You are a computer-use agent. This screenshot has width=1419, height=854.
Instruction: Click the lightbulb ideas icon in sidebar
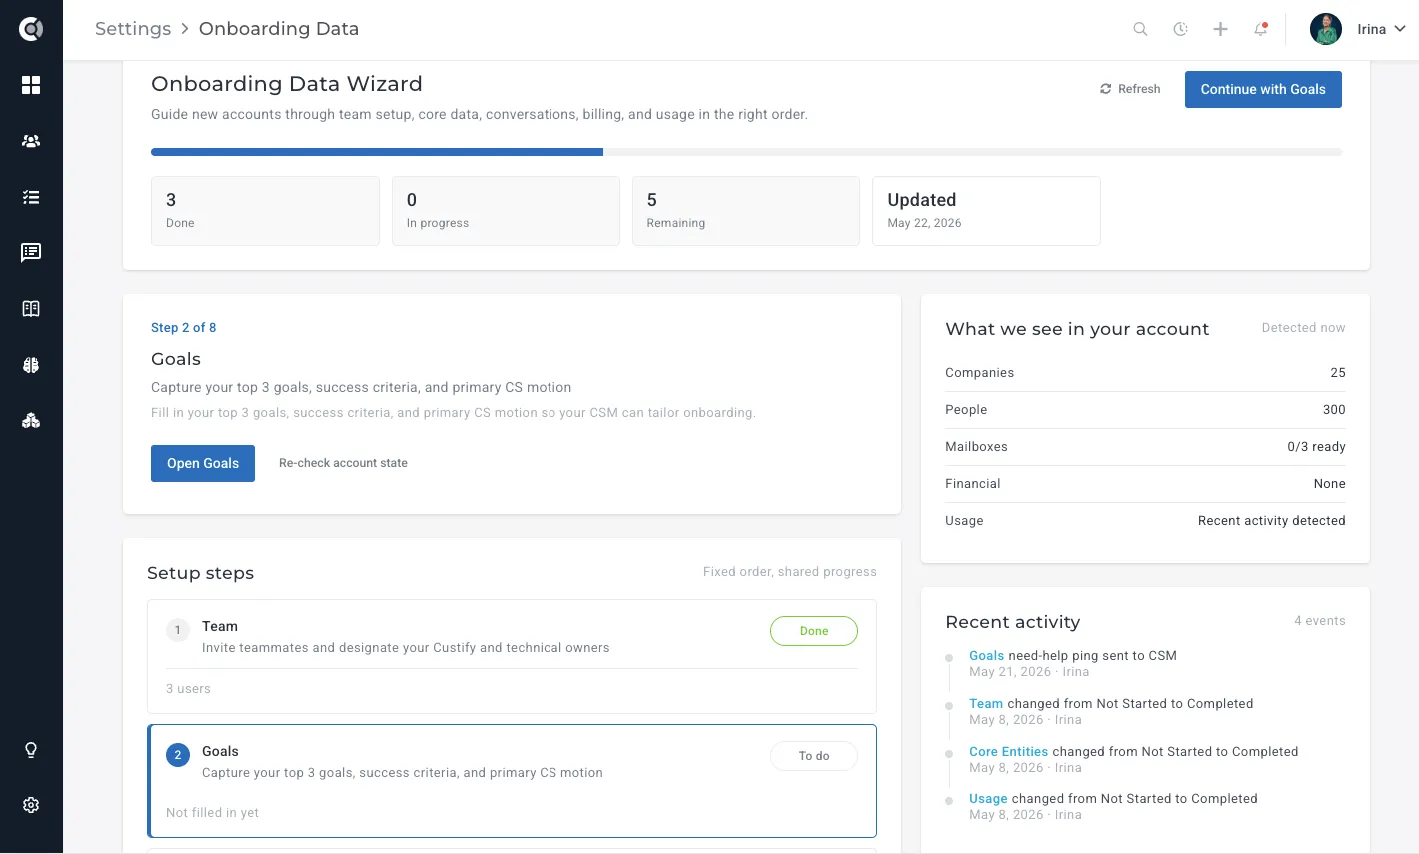[x=31, y=750]
